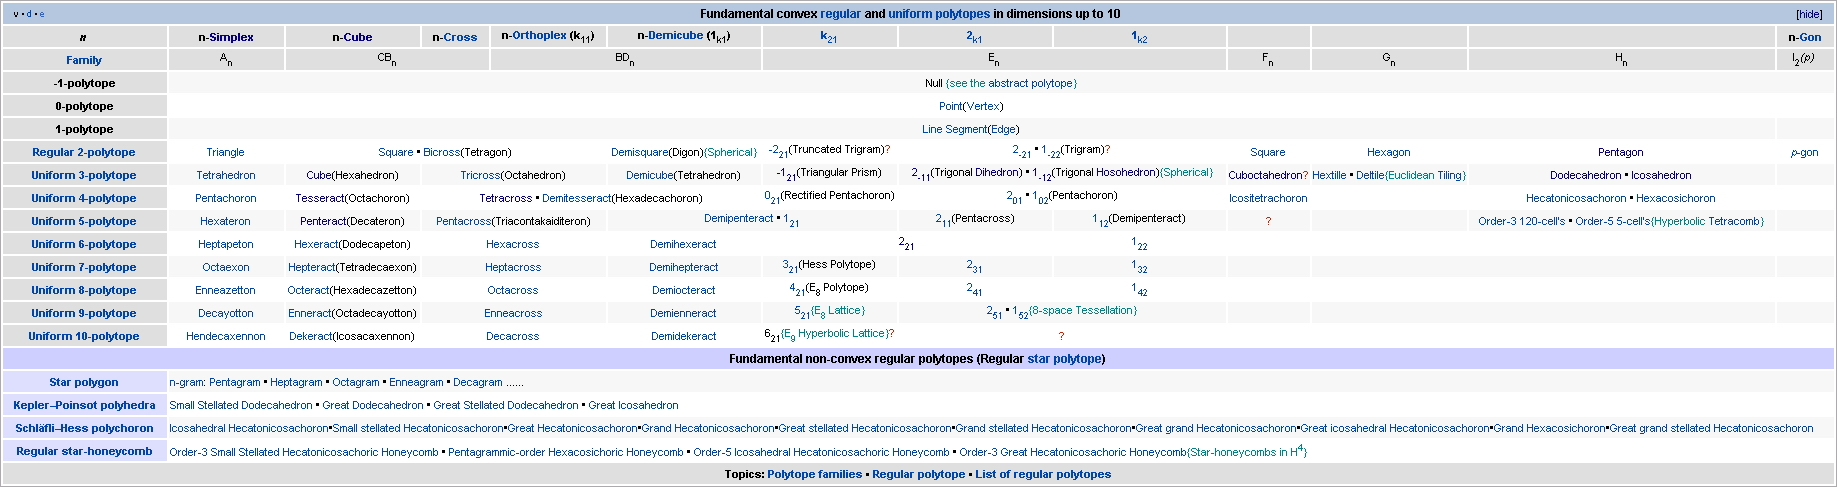Open the Tetrahedron link
This screenshot has width=1837, height=487.
[225, 175]
